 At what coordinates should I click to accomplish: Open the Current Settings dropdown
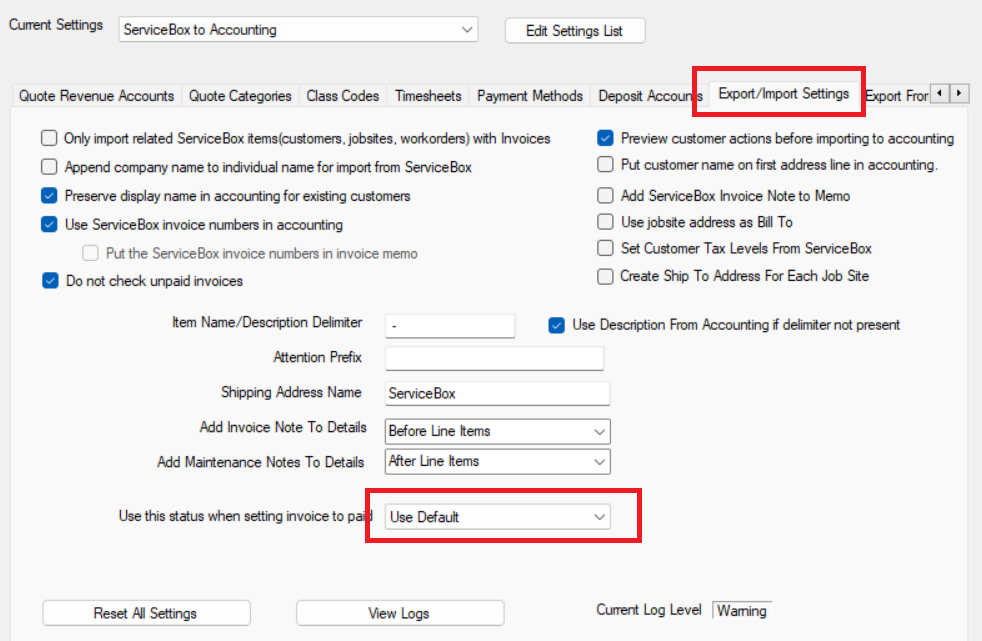pos(298,29)
